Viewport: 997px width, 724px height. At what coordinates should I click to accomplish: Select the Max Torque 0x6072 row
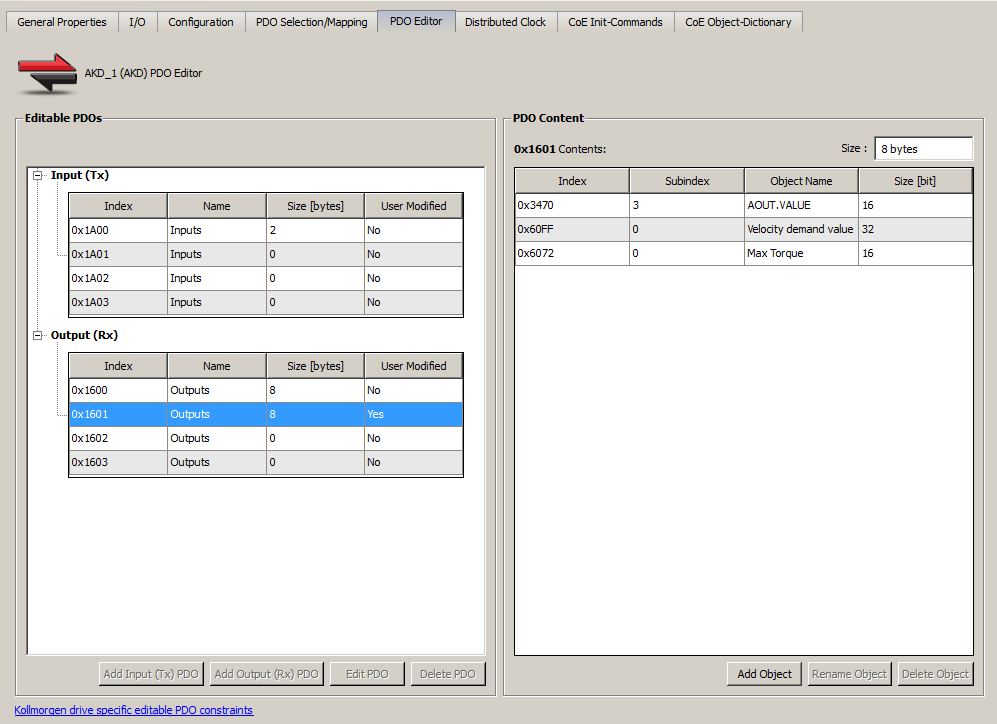[743, 253]
